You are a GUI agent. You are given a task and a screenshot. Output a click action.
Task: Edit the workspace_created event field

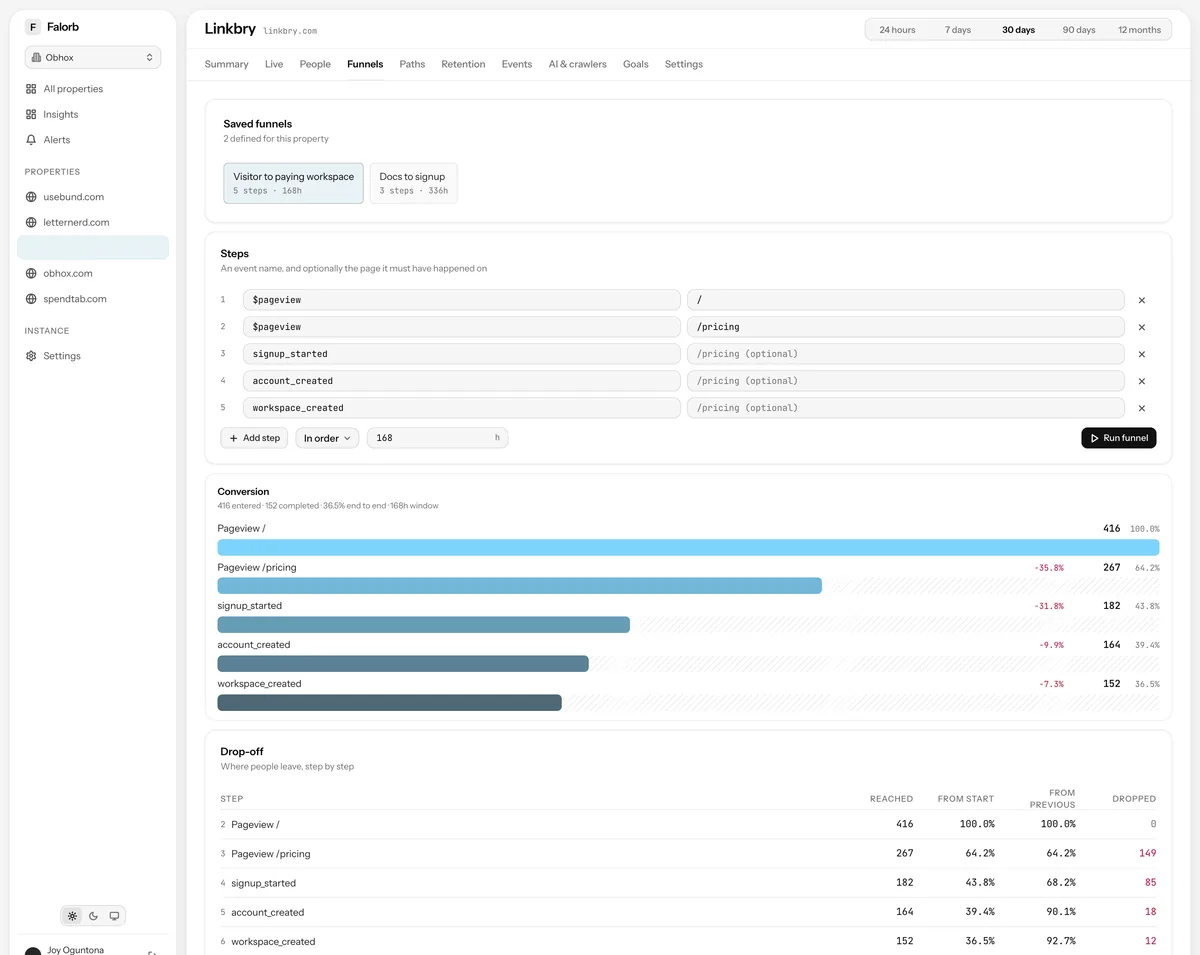pyautogui.click(x=461, y=408)
